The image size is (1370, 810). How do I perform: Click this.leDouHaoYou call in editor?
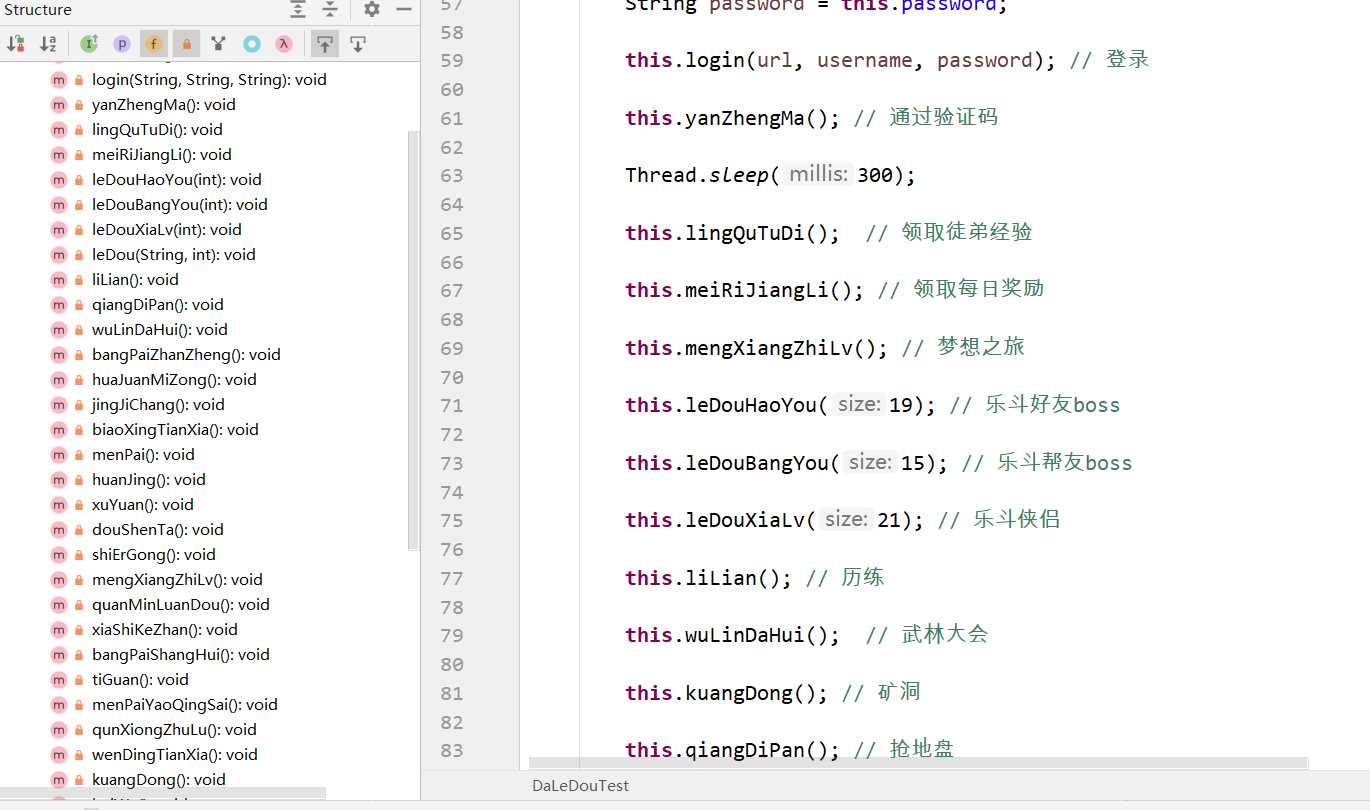coord(781,405)
